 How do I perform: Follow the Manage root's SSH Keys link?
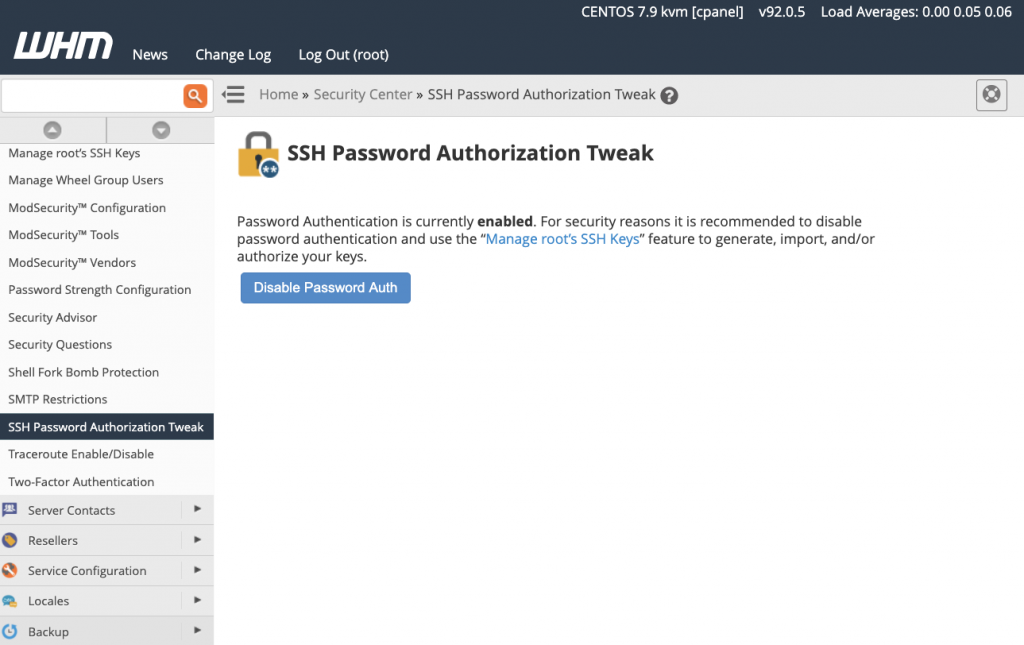(x=562, y=240)
